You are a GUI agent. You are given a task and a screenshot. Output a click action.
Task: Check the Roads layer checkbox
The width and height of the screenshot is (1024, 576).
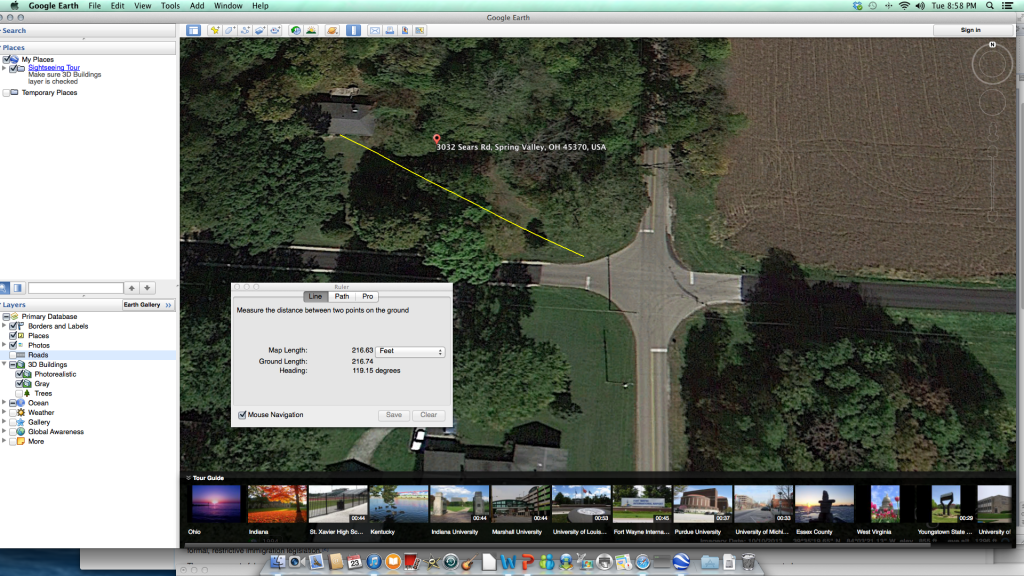(x=12, y=355)
